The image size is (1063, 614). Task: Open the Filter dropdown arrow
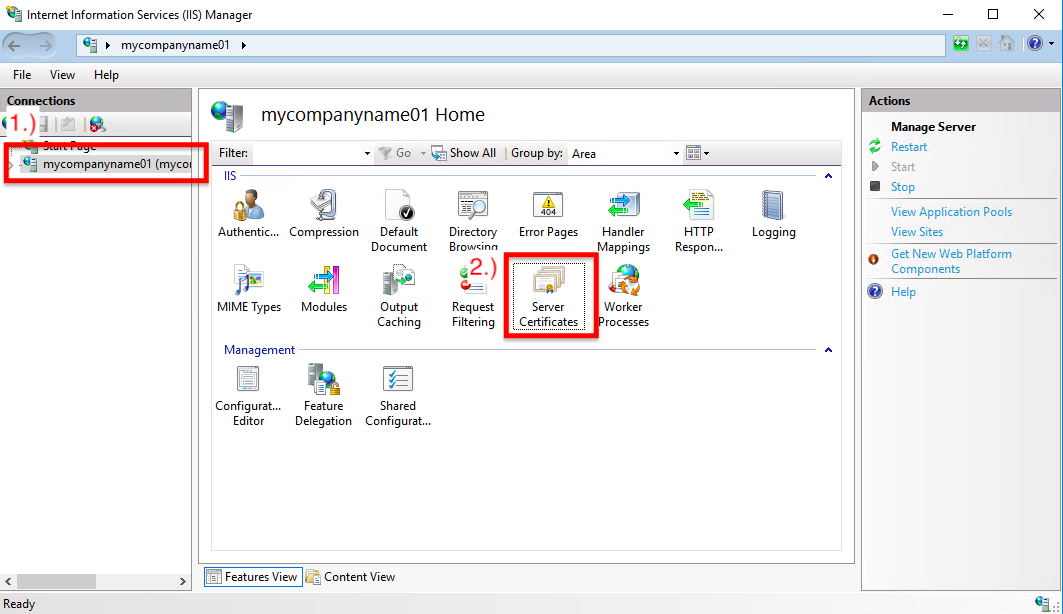point(367,153)
